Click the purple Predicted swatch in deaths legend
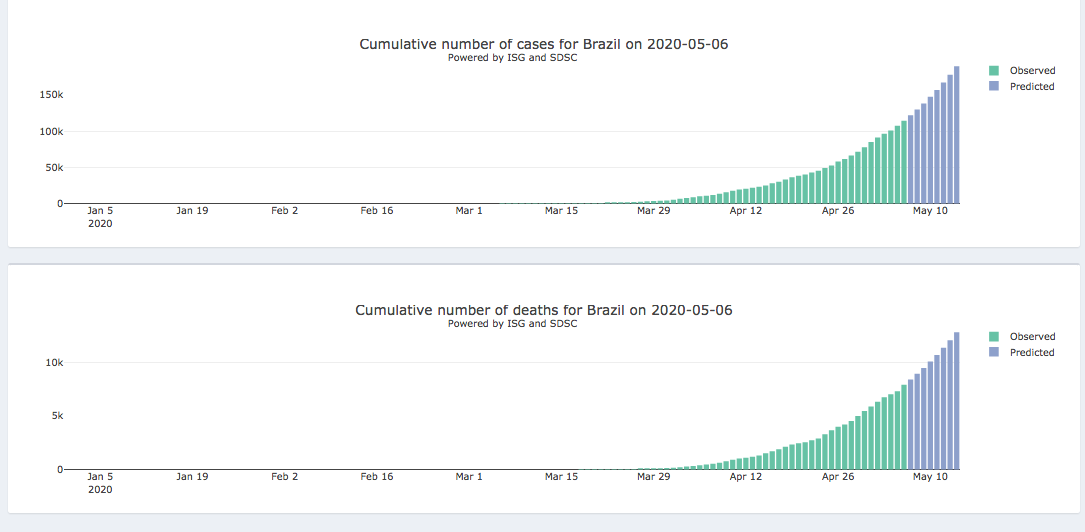 coord(994,353)
